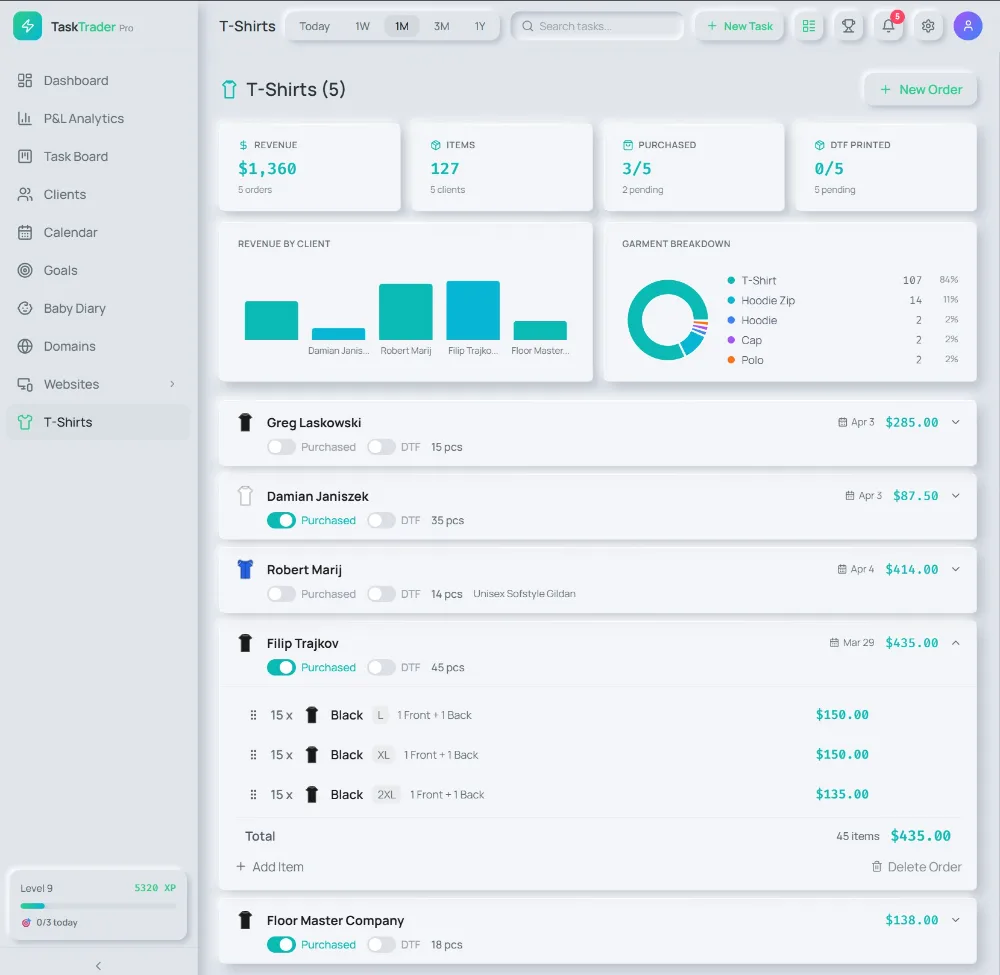
Task: Enable Purchased toggle for Greg Laskowski
Action: click(x=281, y=447)
